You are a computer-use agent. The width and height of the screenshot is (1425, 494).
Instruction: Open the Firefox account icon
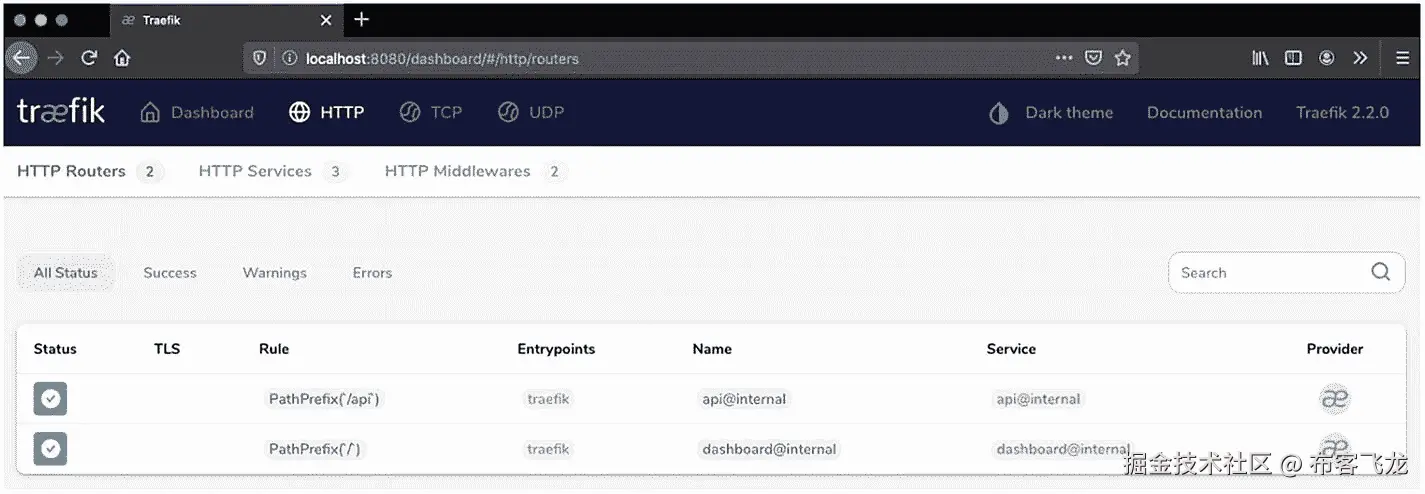coord(1327,58)
